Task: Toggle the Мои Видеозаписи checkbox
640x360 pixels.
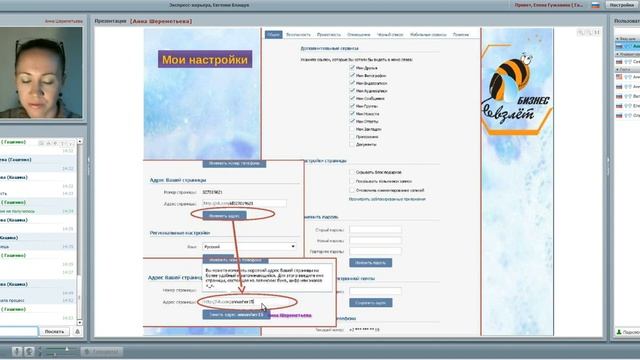Action: 352,83
